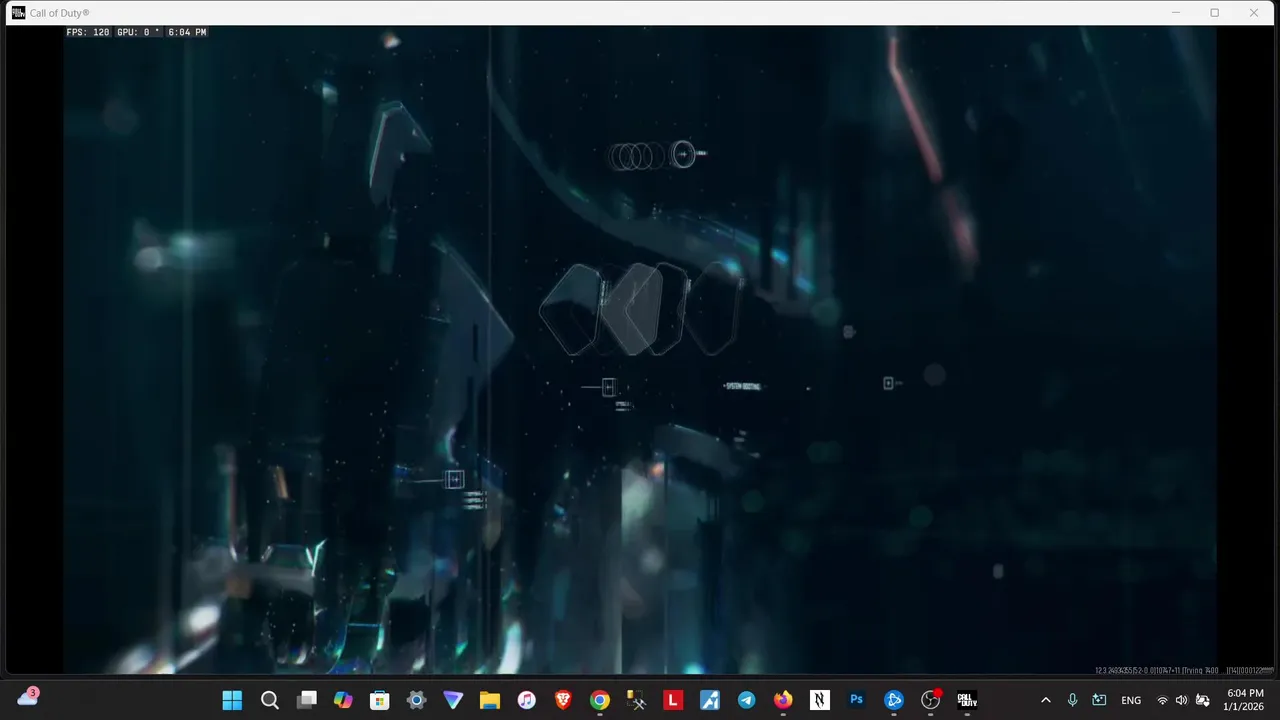1280x720 pixels.
Task: Open the wrench and screwdriver tools icon
Action: (x=637, y=700)
